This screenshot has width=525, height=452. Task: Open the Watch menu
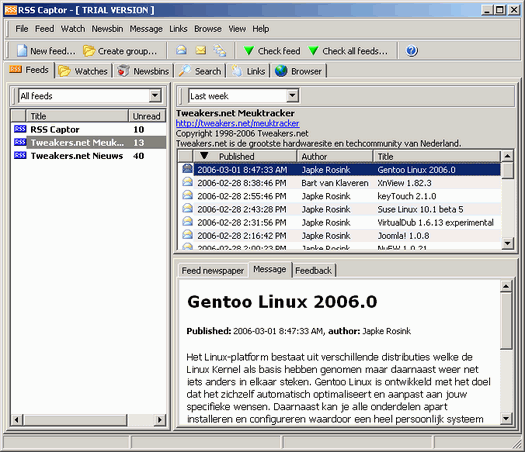[x=73, y=29]
